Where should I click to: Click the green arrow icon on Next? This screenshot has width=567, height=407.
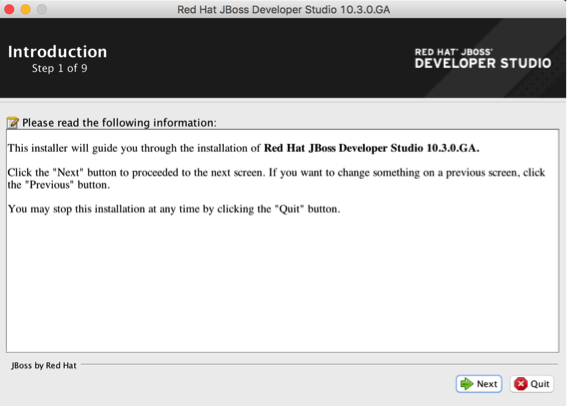(x=466, y=384)
